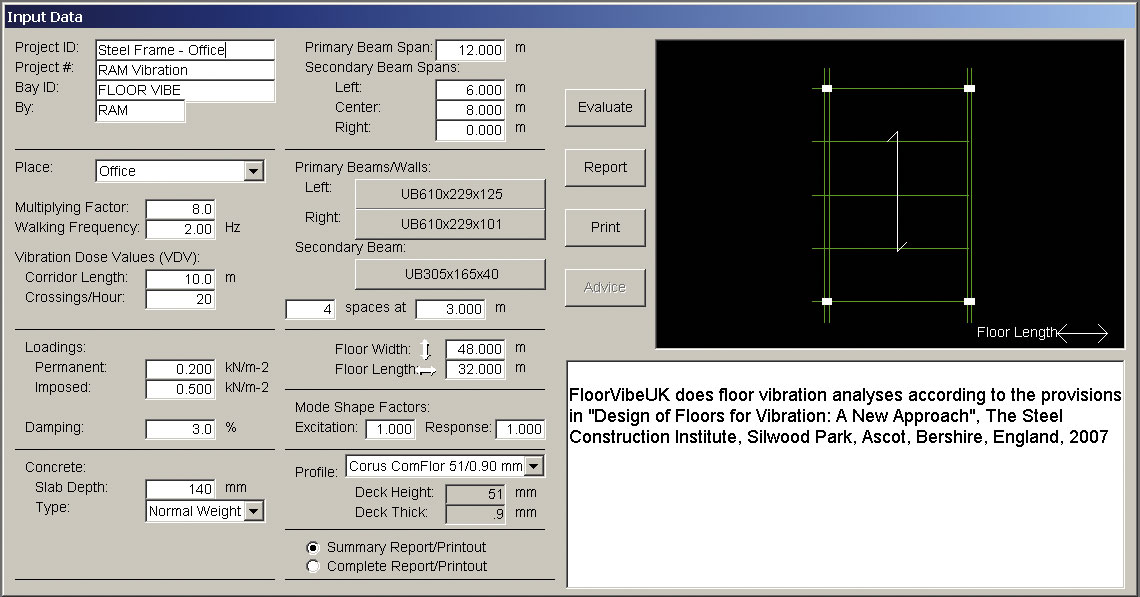The image size is (1140, 597).
Task: Click the Floor Width vertical arrow icon
Action: (426, 350)
